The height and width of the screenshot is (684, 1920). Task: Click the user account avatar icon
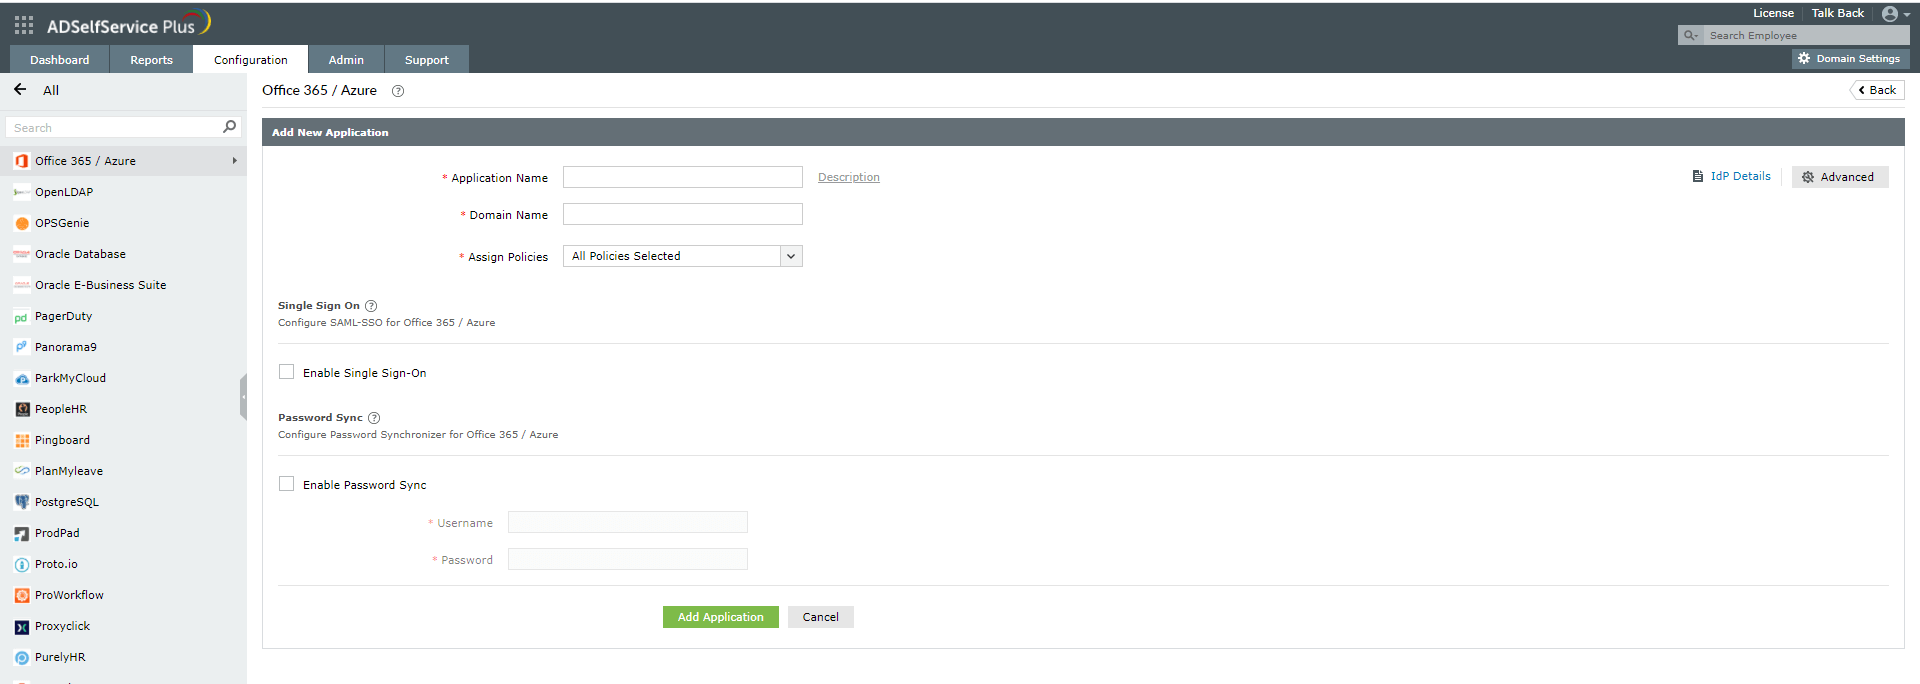(1889, 14)
